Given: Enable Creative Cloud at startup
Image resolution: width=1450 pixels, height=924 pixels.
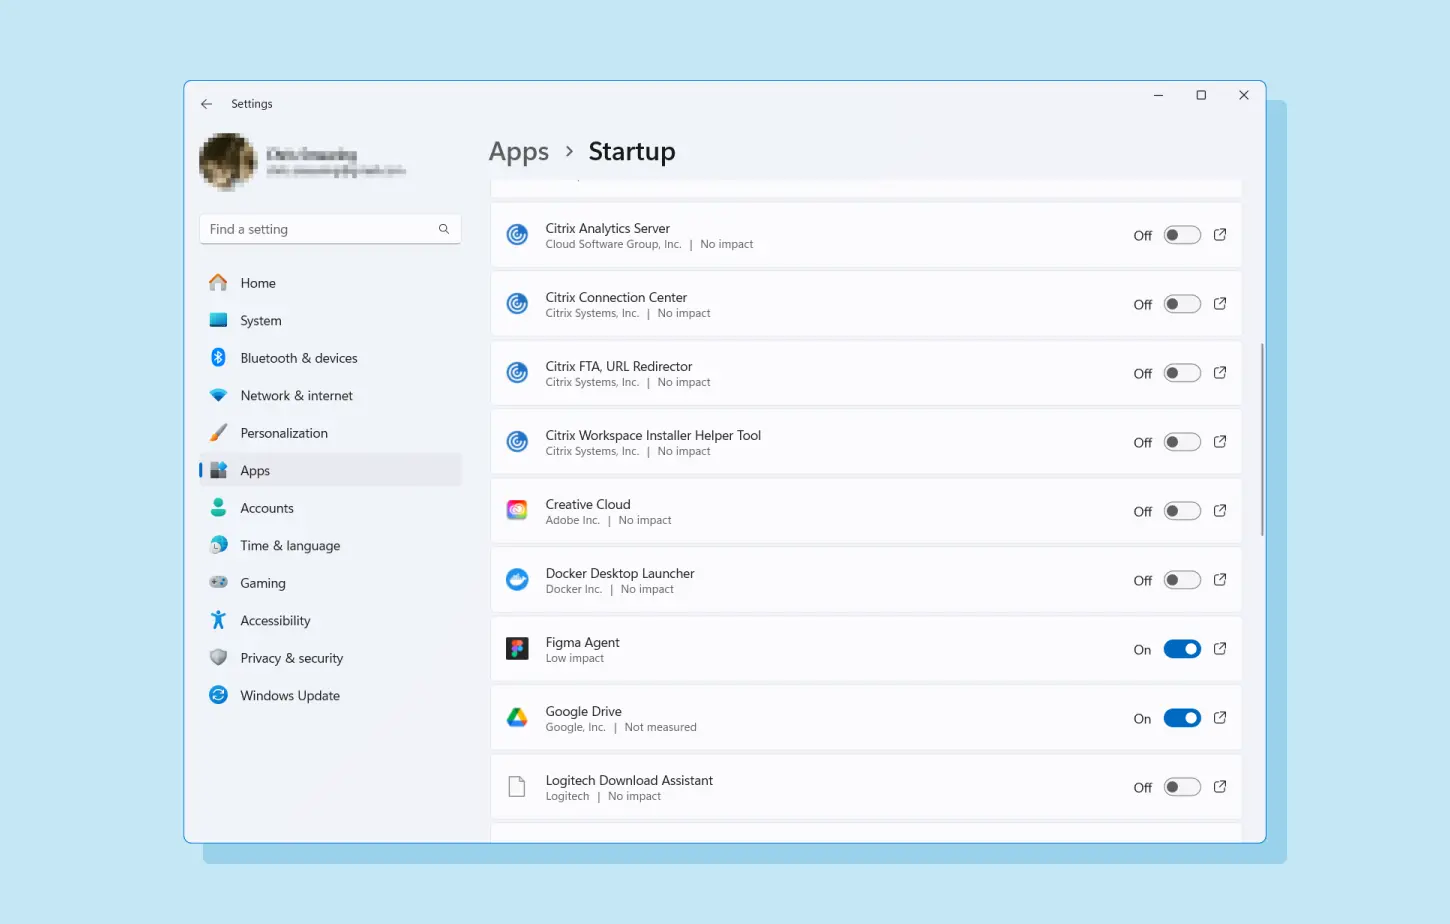Looking at the screenshot, I should point(1181,510).
